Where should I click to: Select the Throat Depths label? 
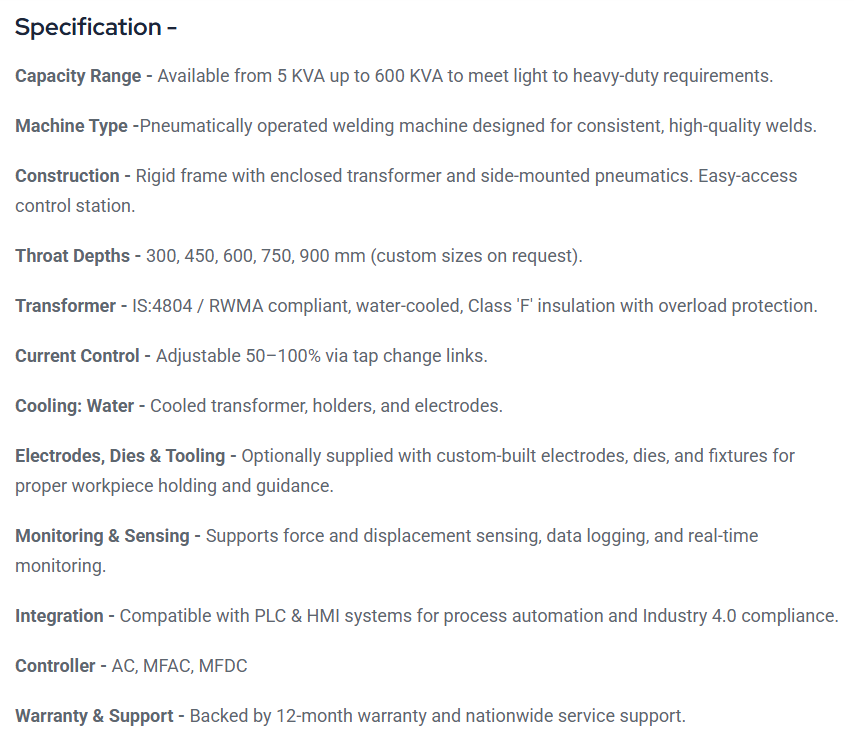pos(72,256)
